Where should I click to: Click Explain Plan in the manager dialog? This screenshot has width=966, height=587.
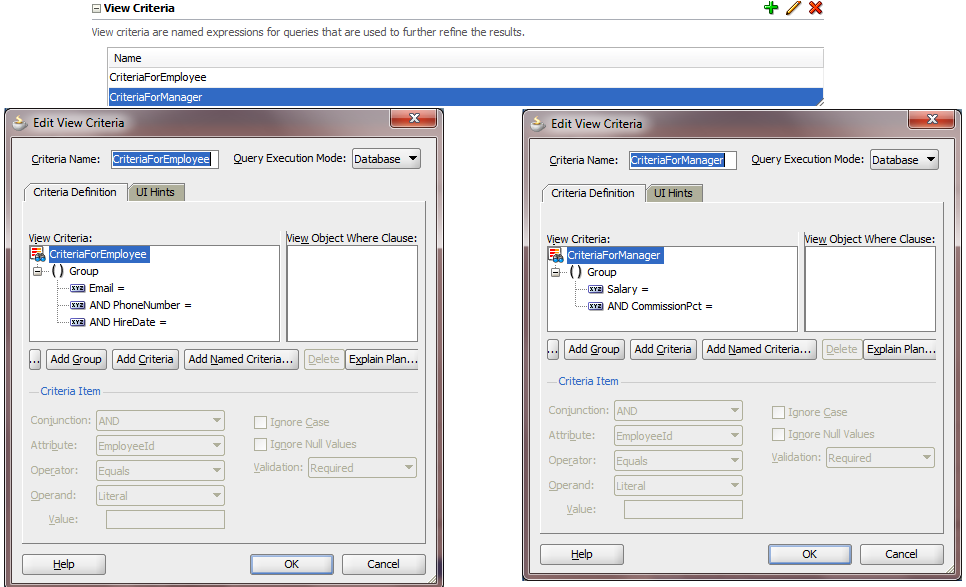tap(901, 349)
